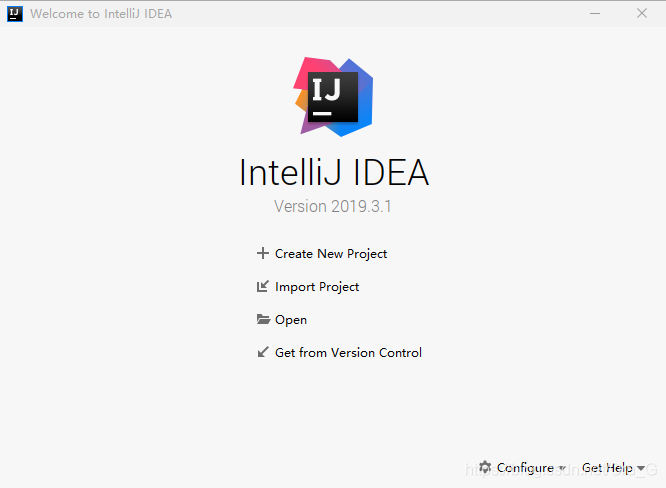Click the checkout arrow icon beside Get from Version Control

pos(263,352)
